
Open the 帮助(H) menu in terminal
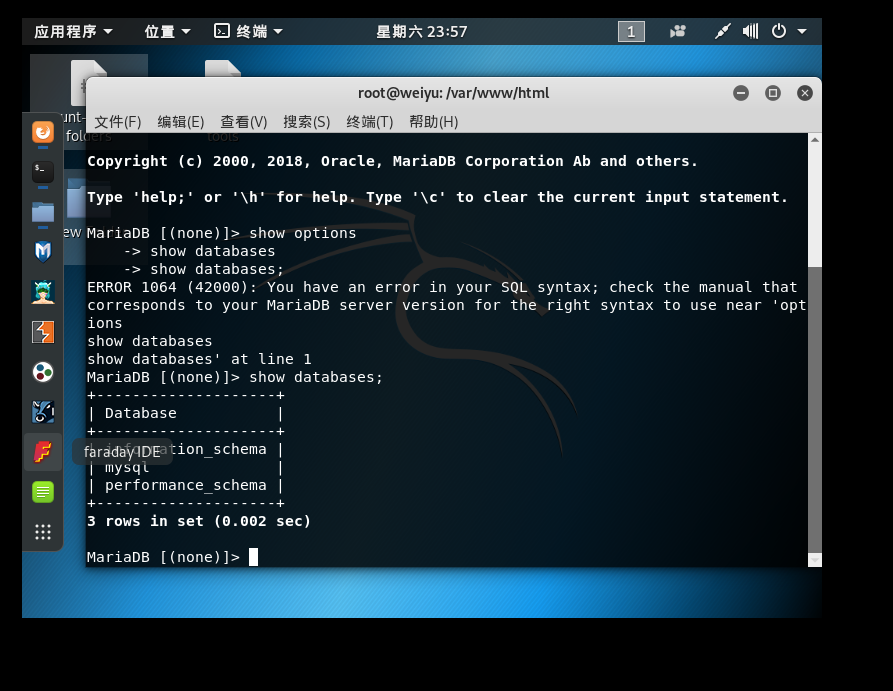click(433, 122)
